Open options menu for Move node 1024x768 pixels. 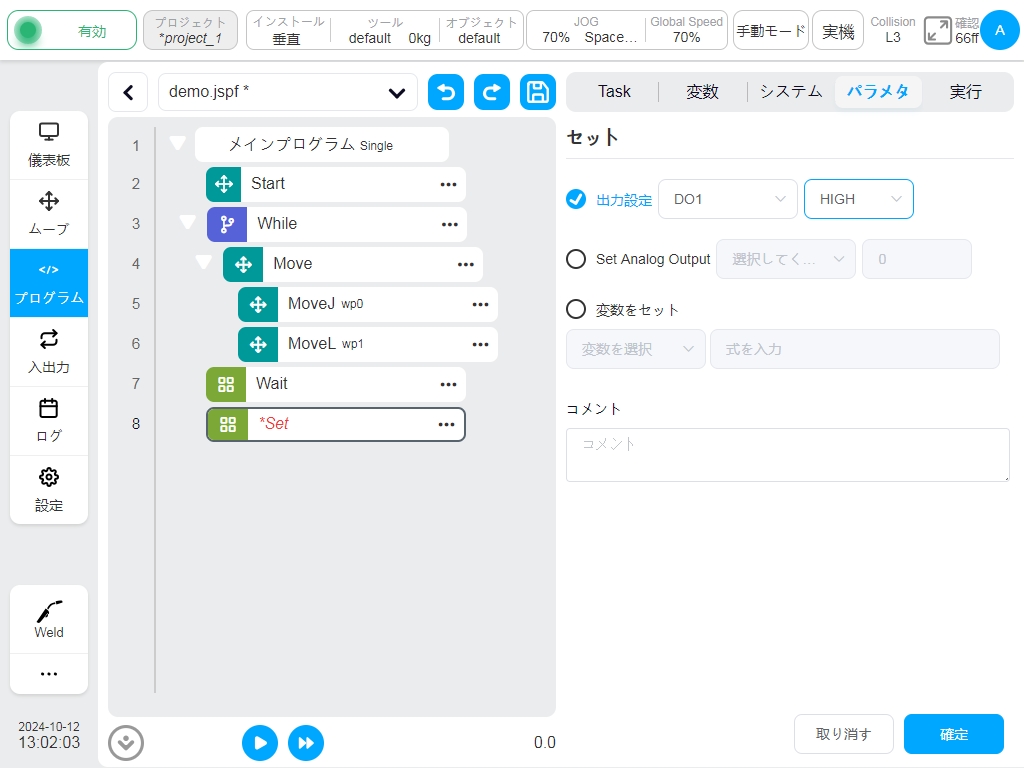[466, 264]
